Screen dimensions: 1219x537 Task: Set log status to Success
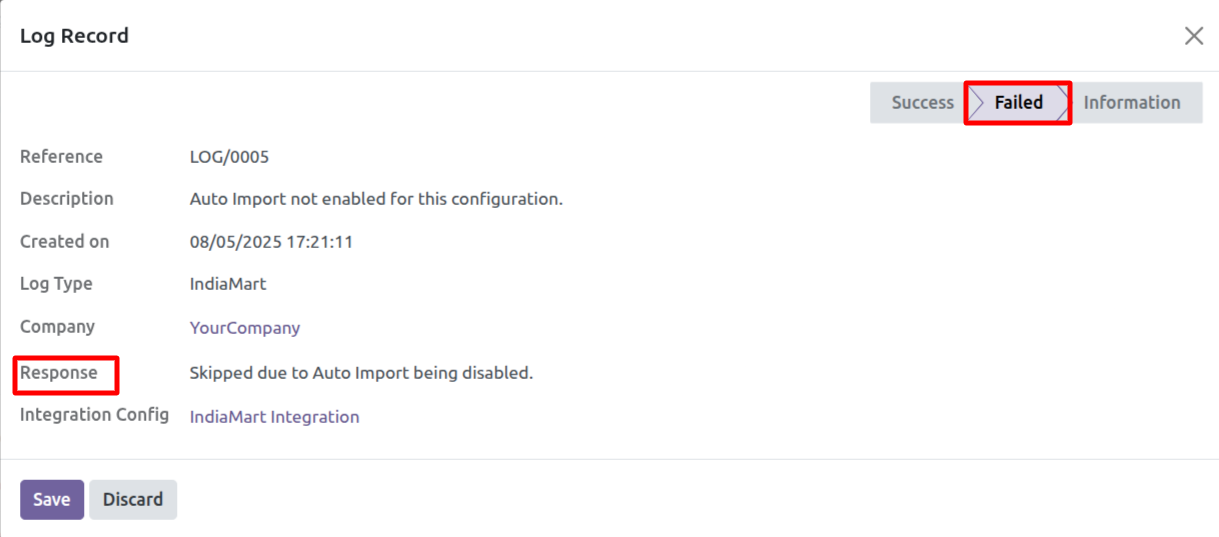(921, 103)
